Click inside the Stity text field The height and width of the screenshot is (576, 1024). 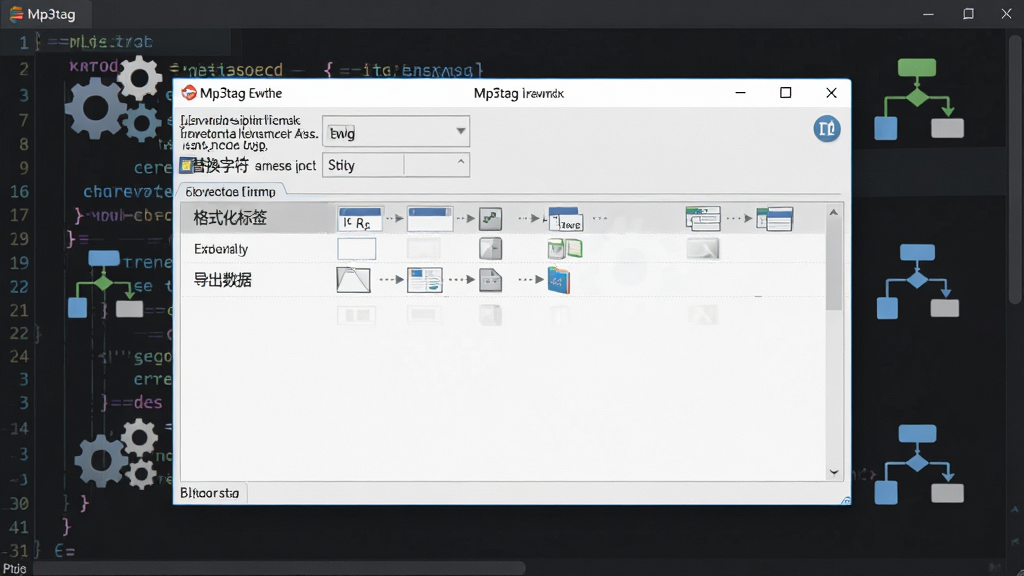click(x=364, y=165)
